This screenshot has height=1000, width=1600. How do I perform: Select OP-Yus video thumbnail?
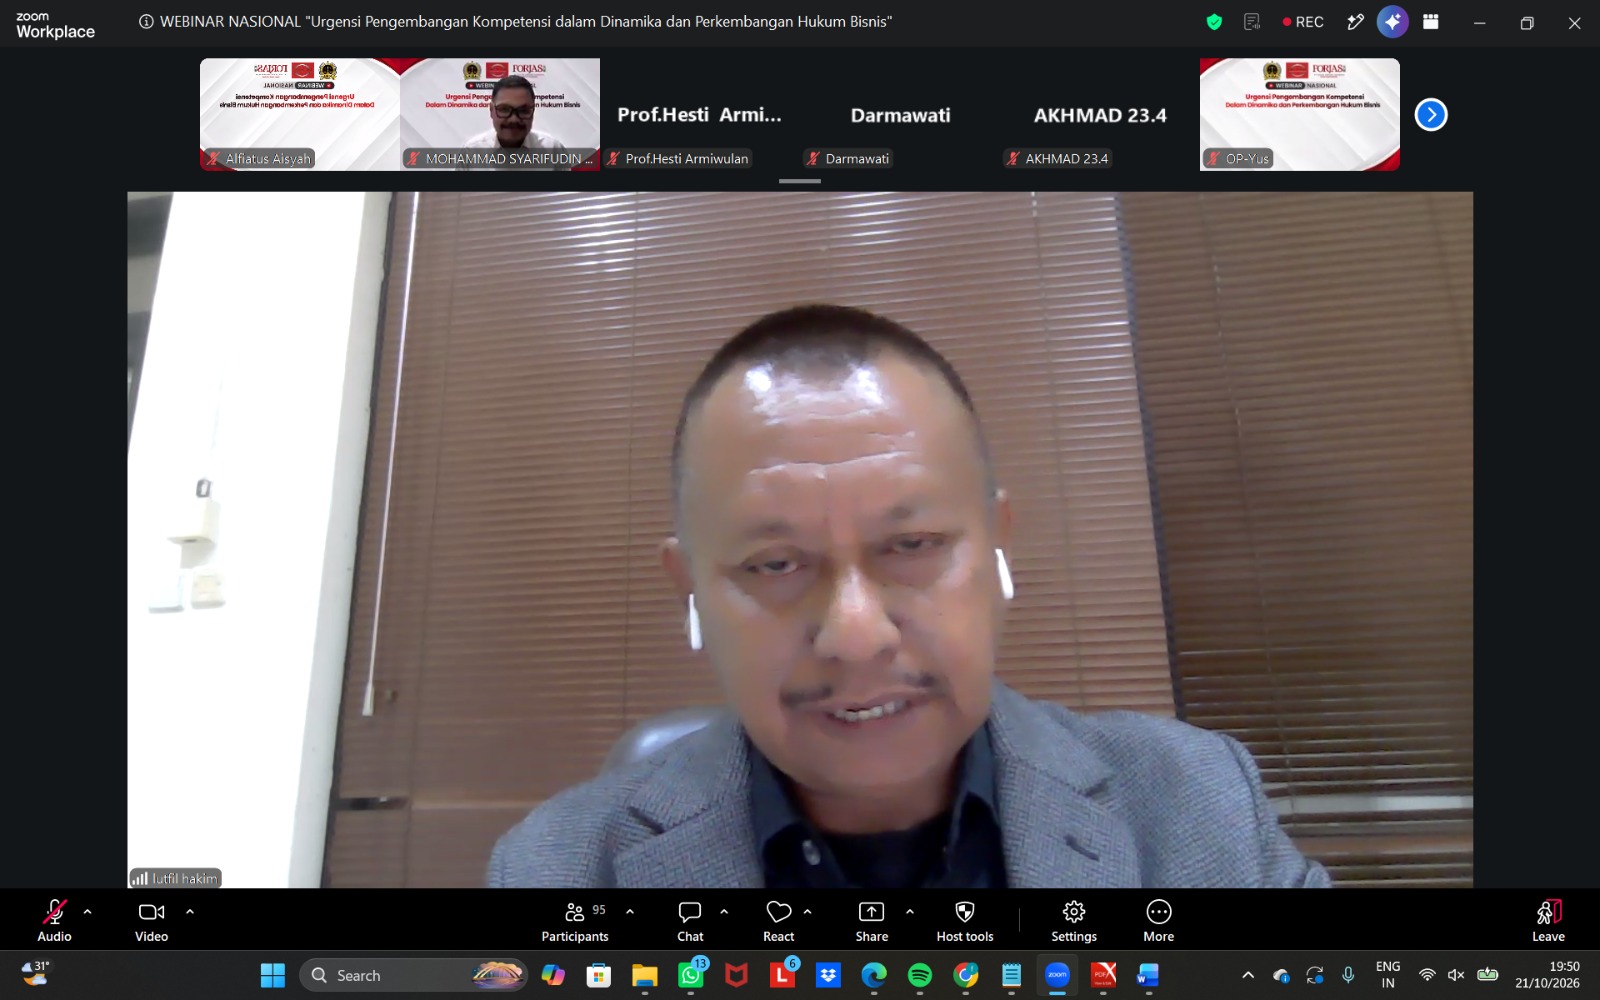[1300, 114]
